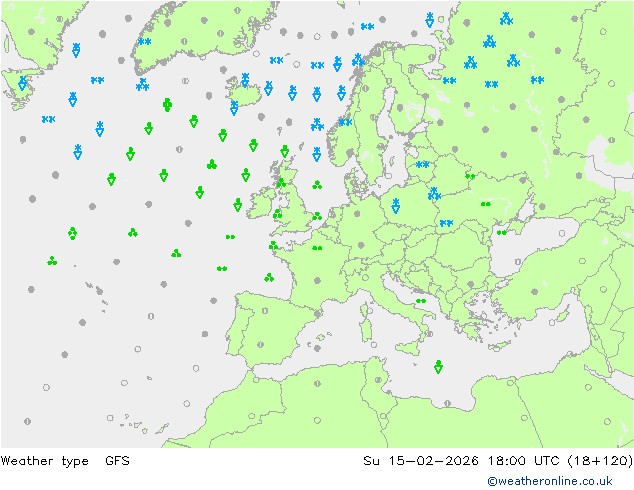The height and width of the screenshot is (490, 634).
Task: Select the rain symbol over Brittany
Action: pyautogui.click(x=273, y=245)
